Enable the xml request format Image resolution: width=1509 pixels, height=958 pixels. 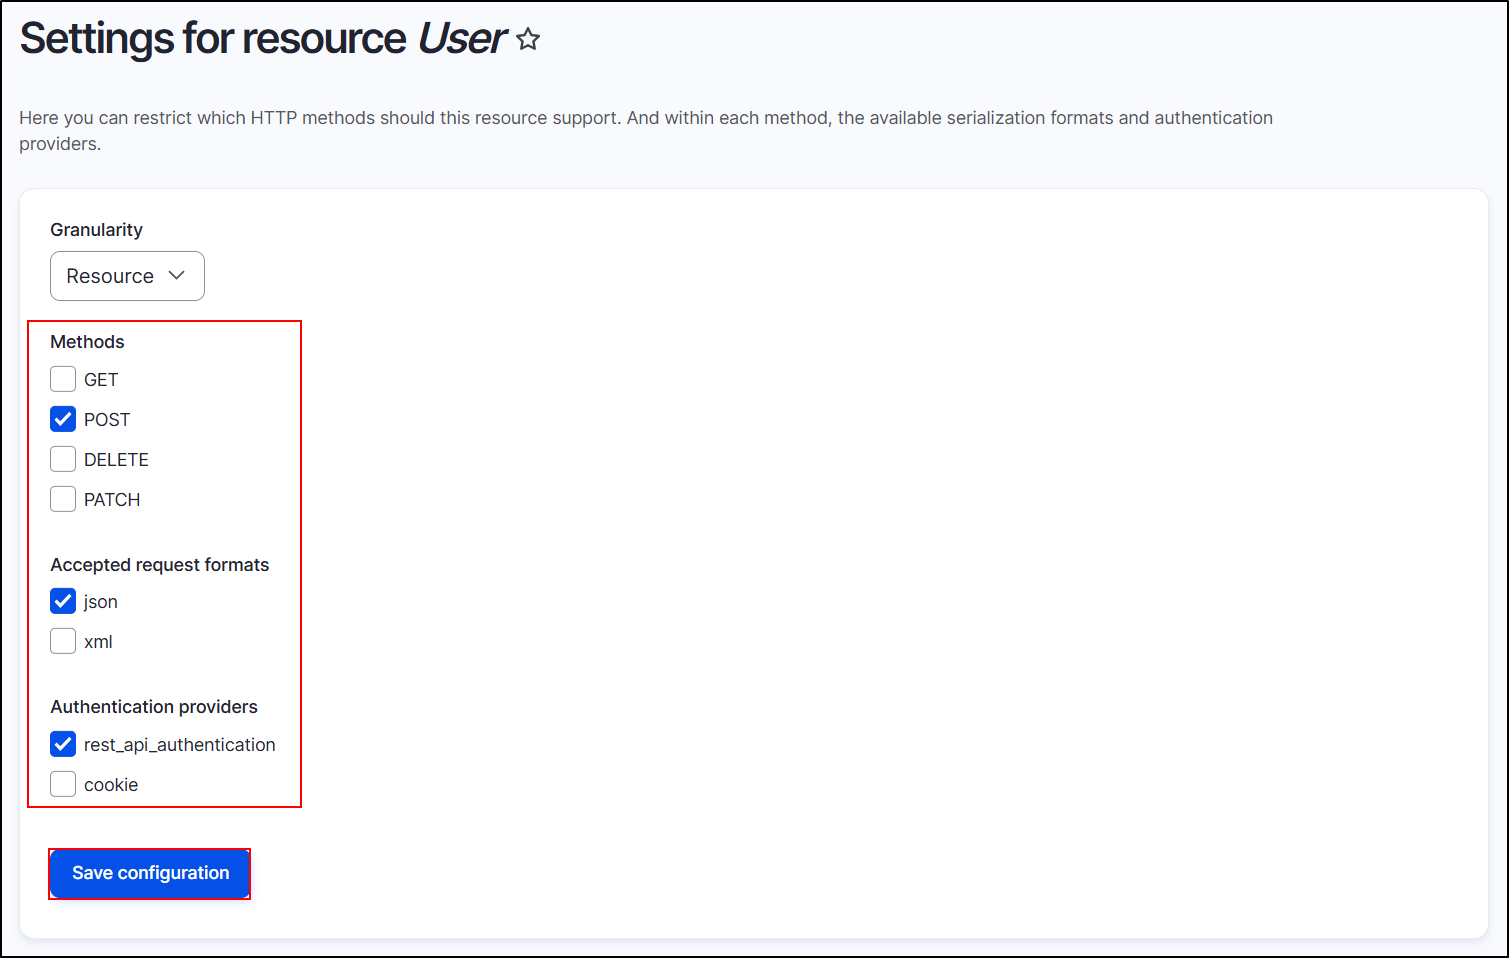[63, 641]
